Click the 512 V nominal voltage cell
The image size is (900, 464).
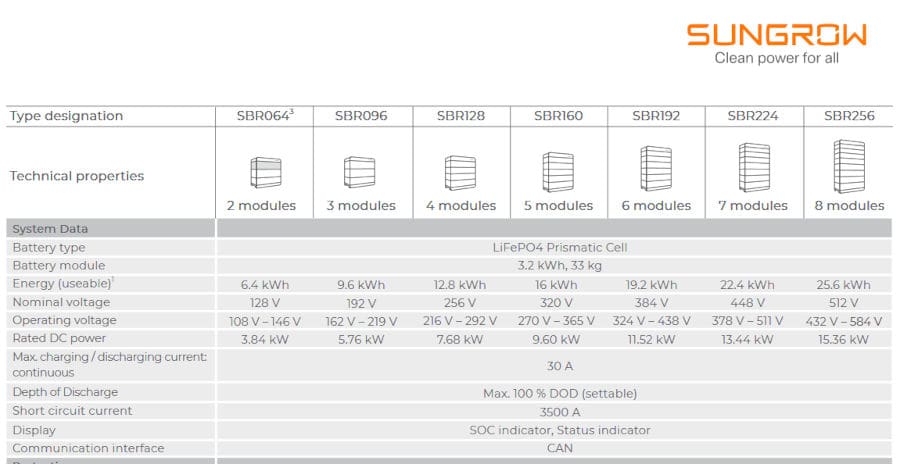click(843, 303)
